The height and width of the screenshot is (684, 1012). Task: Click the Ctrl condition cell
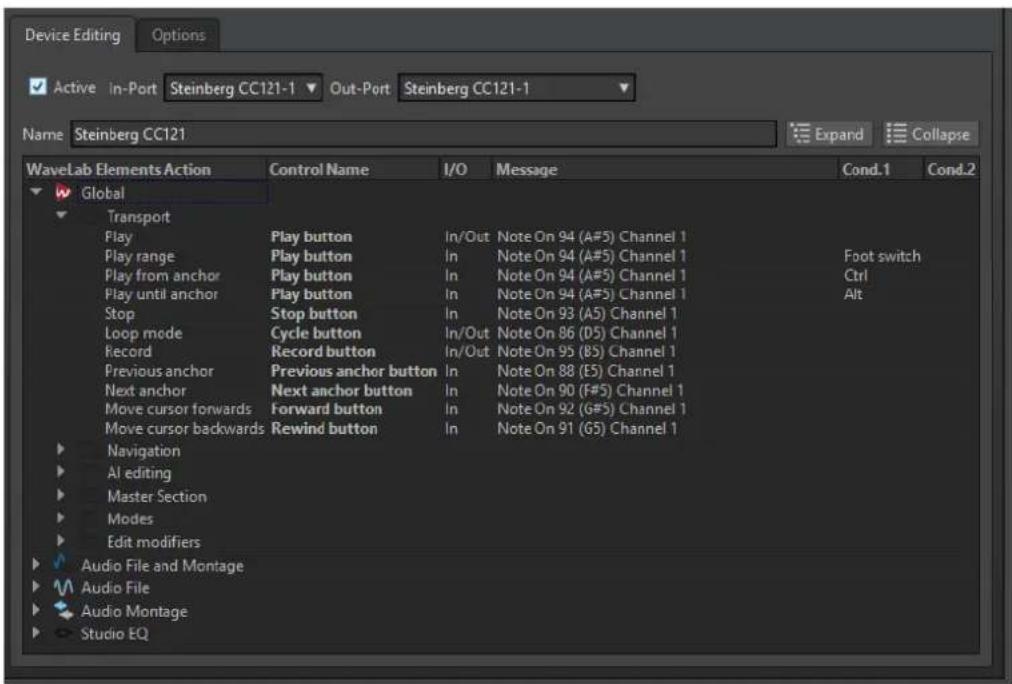(855, 276)
